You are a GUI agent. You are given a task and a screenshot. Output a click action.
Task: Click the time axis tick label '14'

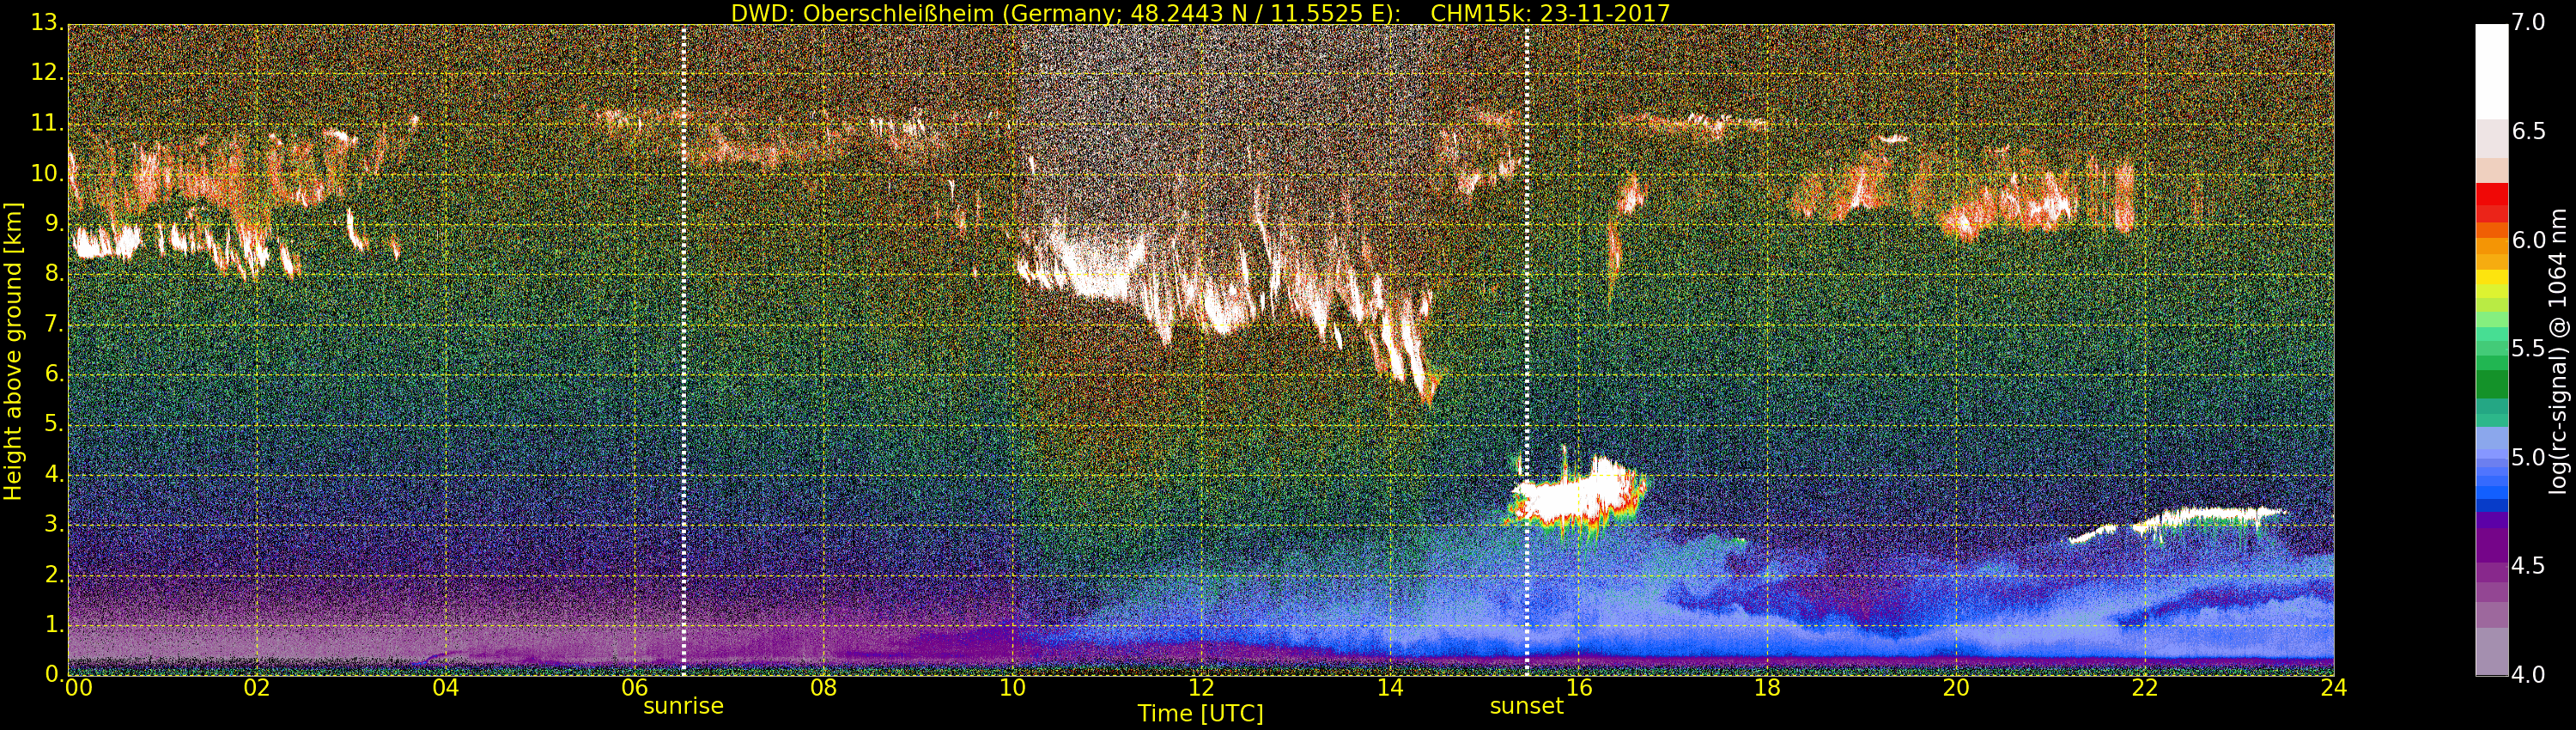(1390, 687)
